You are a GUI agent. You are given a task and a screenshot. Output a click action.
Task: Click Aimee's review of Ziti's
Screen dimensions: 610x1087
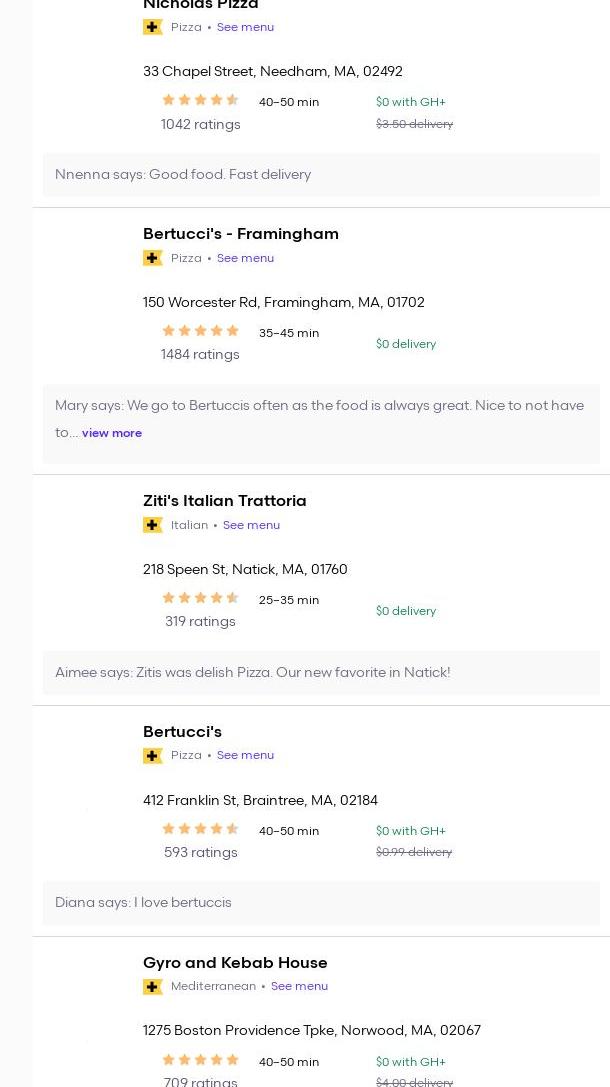252,673
